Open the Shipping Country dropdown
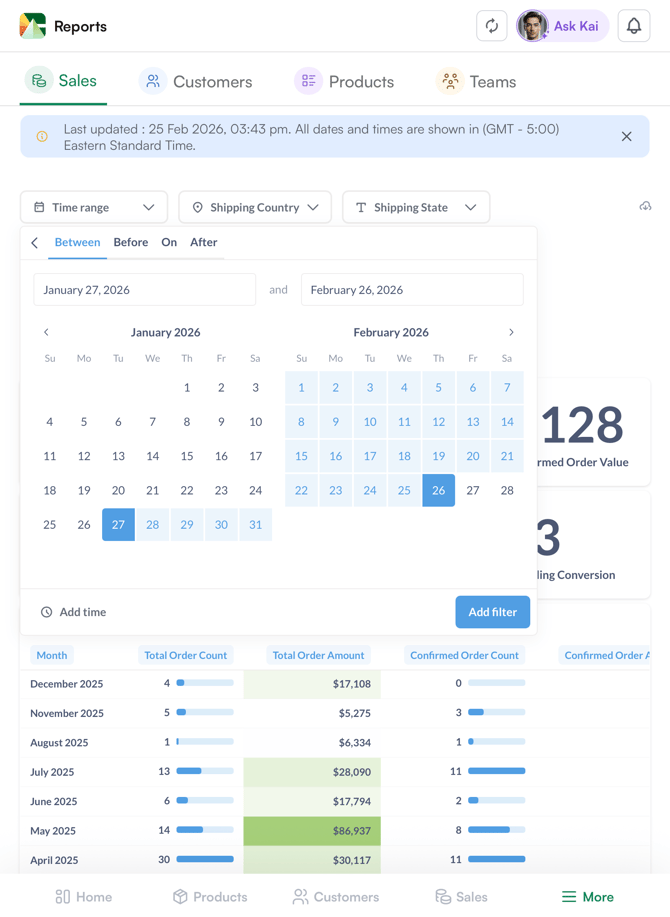The image size is (670, 917). coord(255,207)
